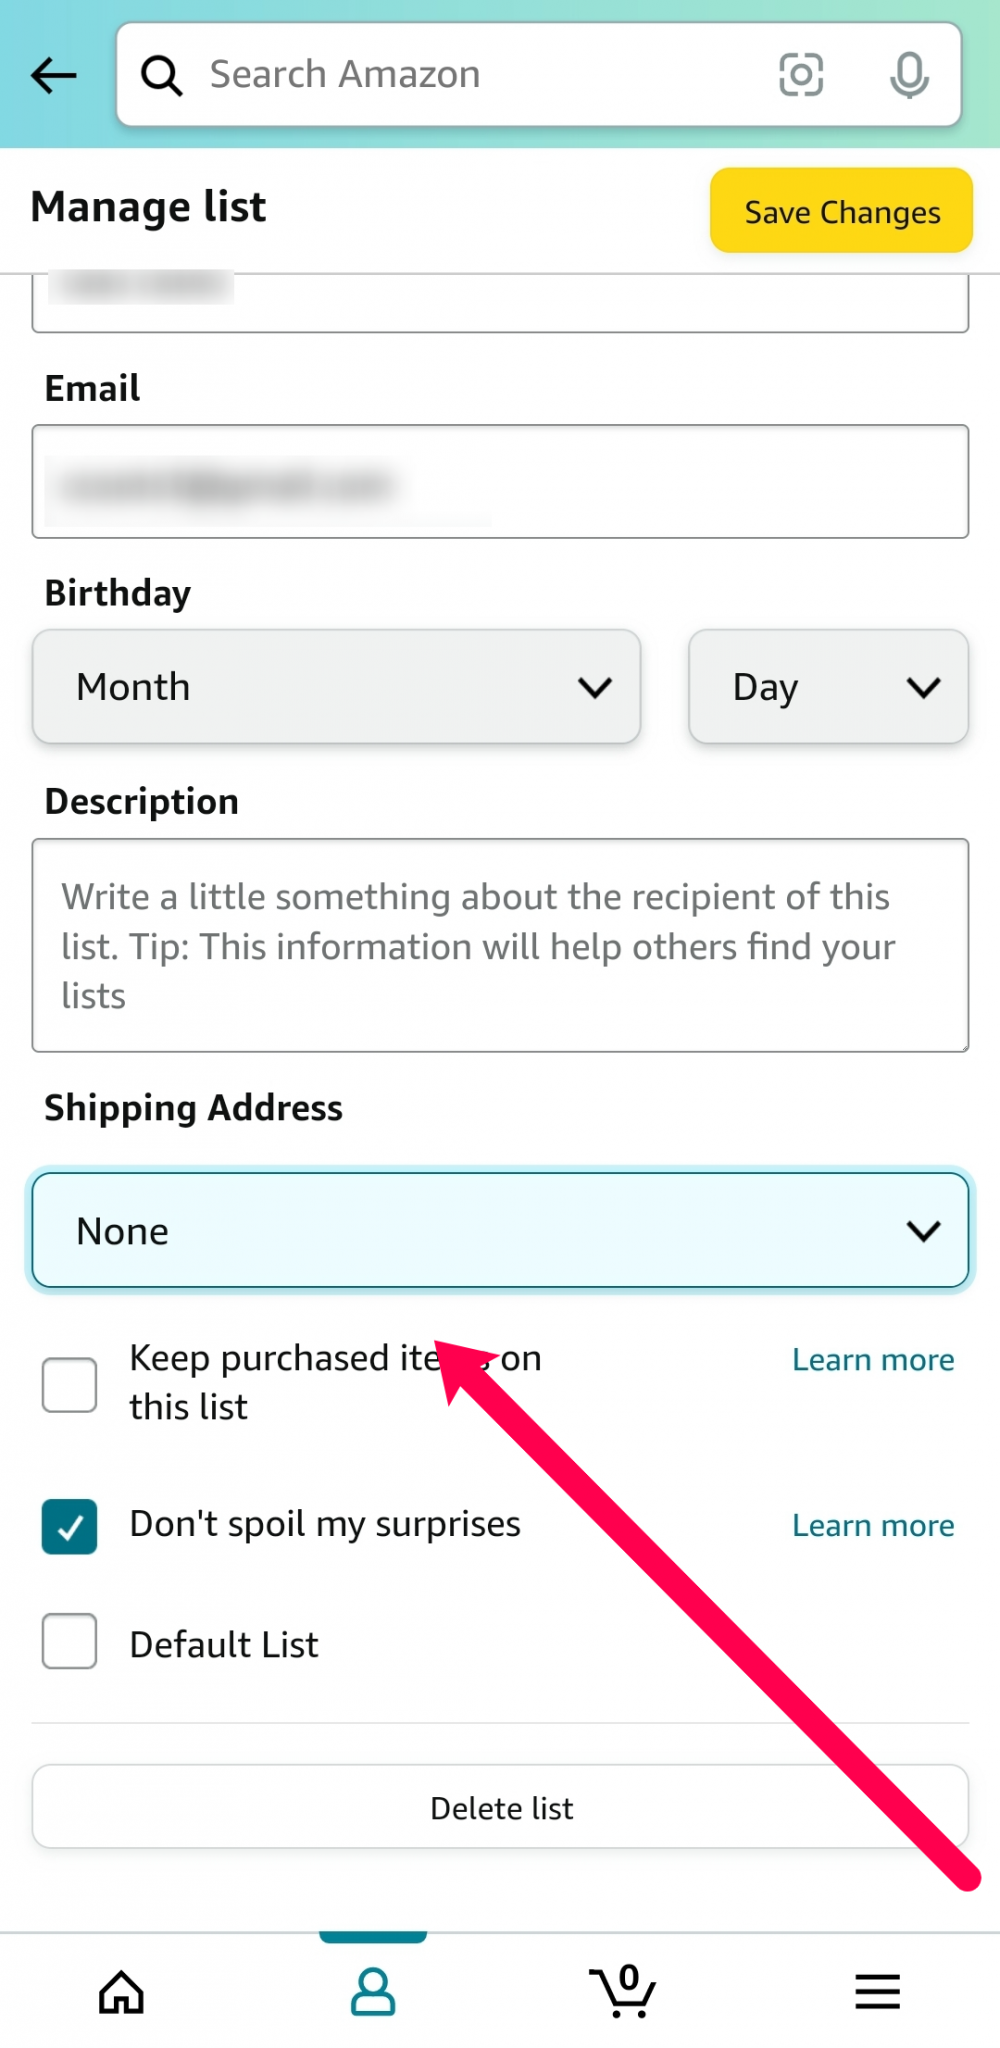Open the Day birthday dropdown

point(828,687)
